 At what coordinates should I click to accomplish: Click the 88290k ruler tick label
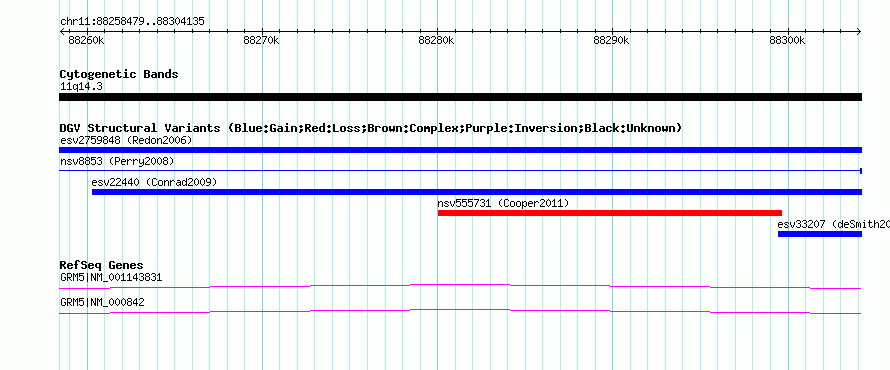[x=612, y=41]
